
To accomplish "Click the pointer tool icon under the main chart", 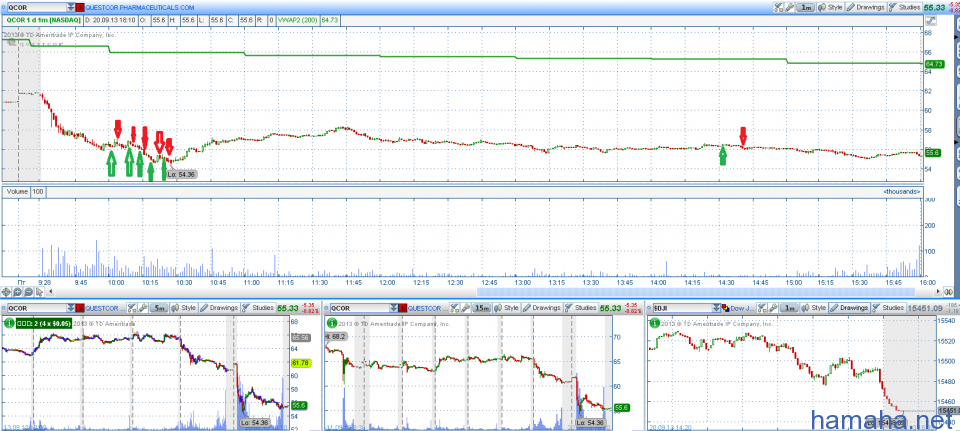I will point(39,292).
